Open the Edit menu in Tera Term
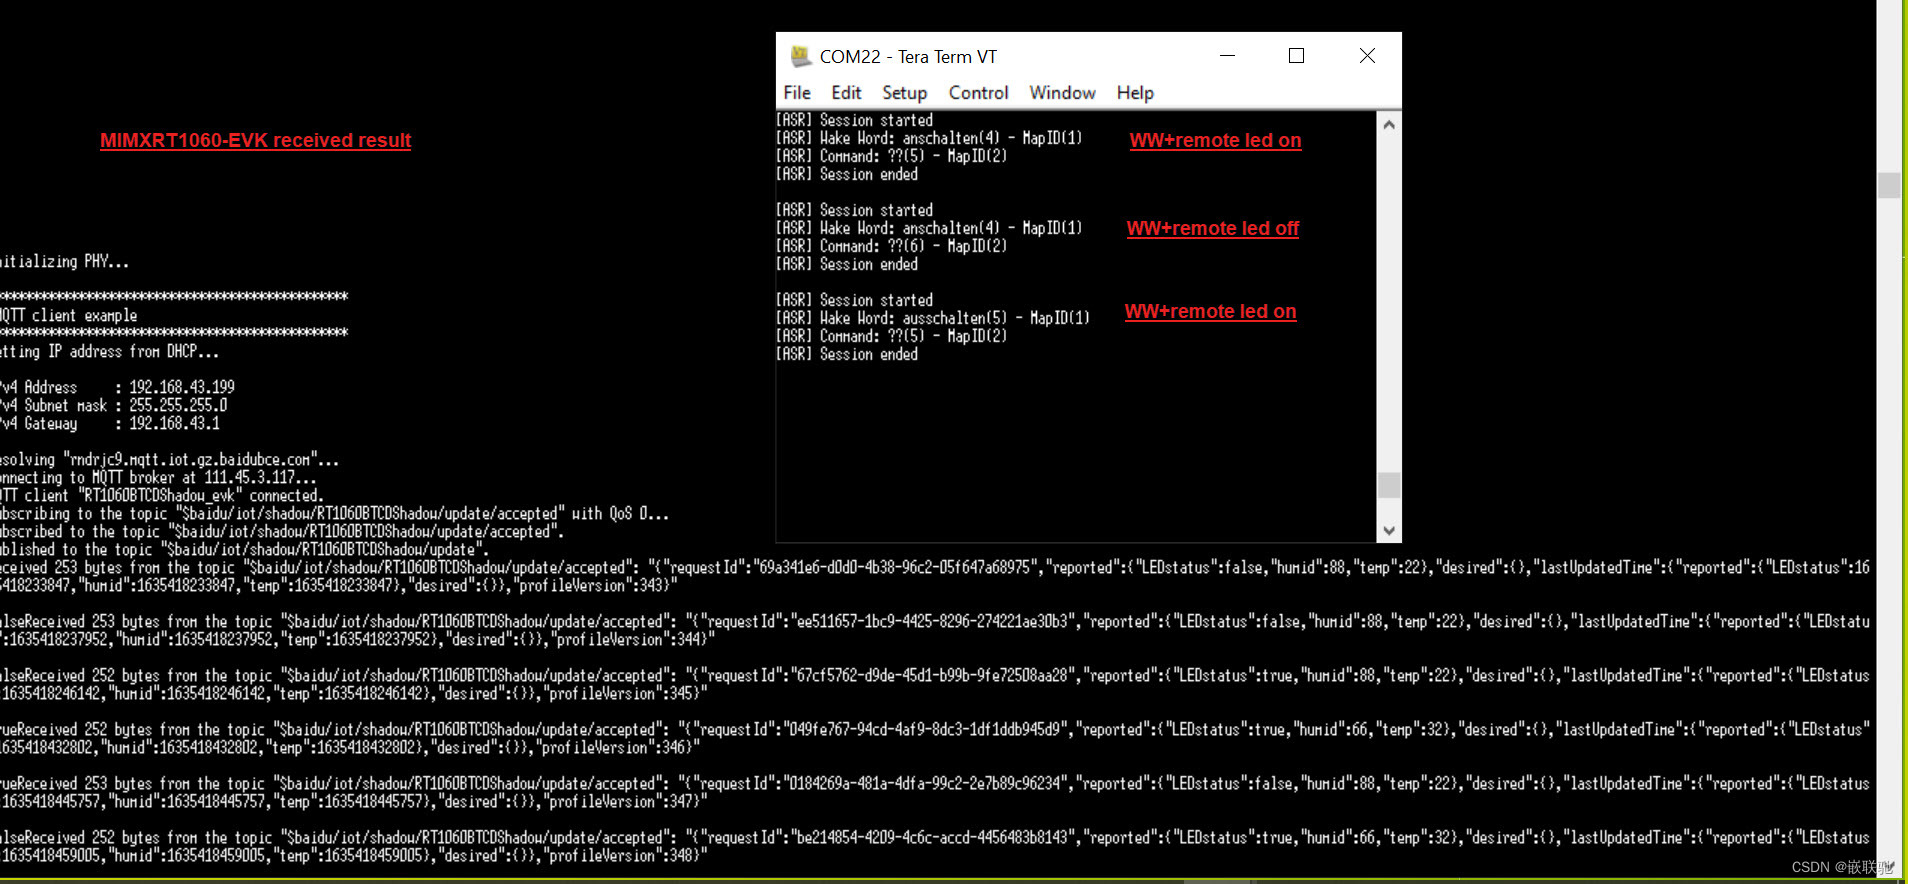Screen dimensions: 1908x884 846,93
